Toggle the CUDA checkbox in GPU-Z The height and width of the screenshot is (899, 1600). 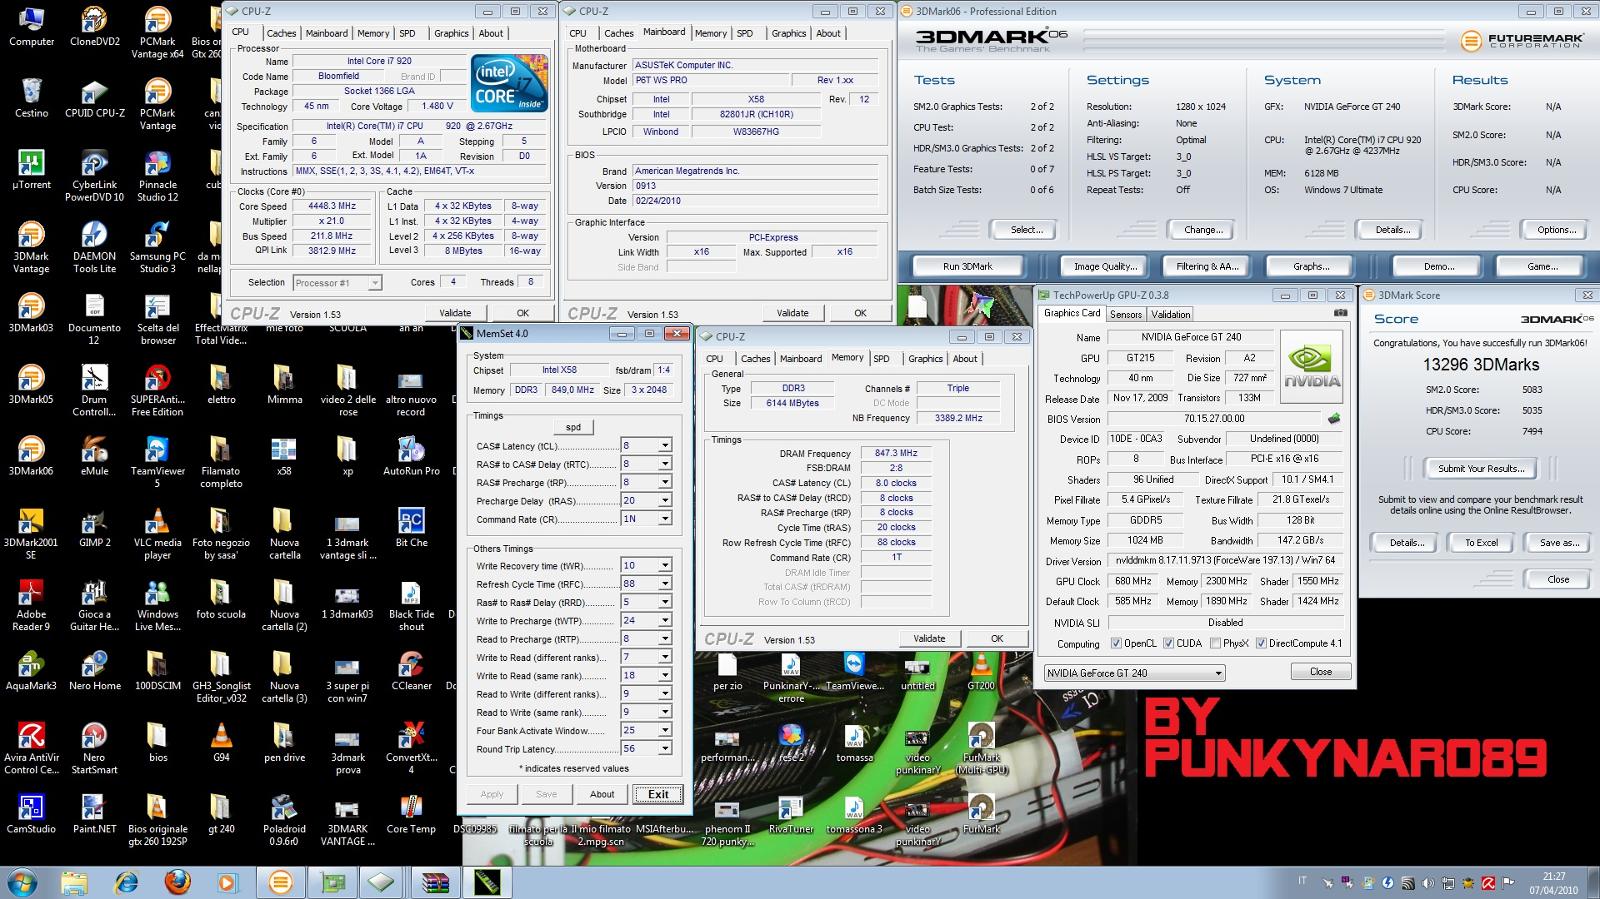coord(1167,644)
